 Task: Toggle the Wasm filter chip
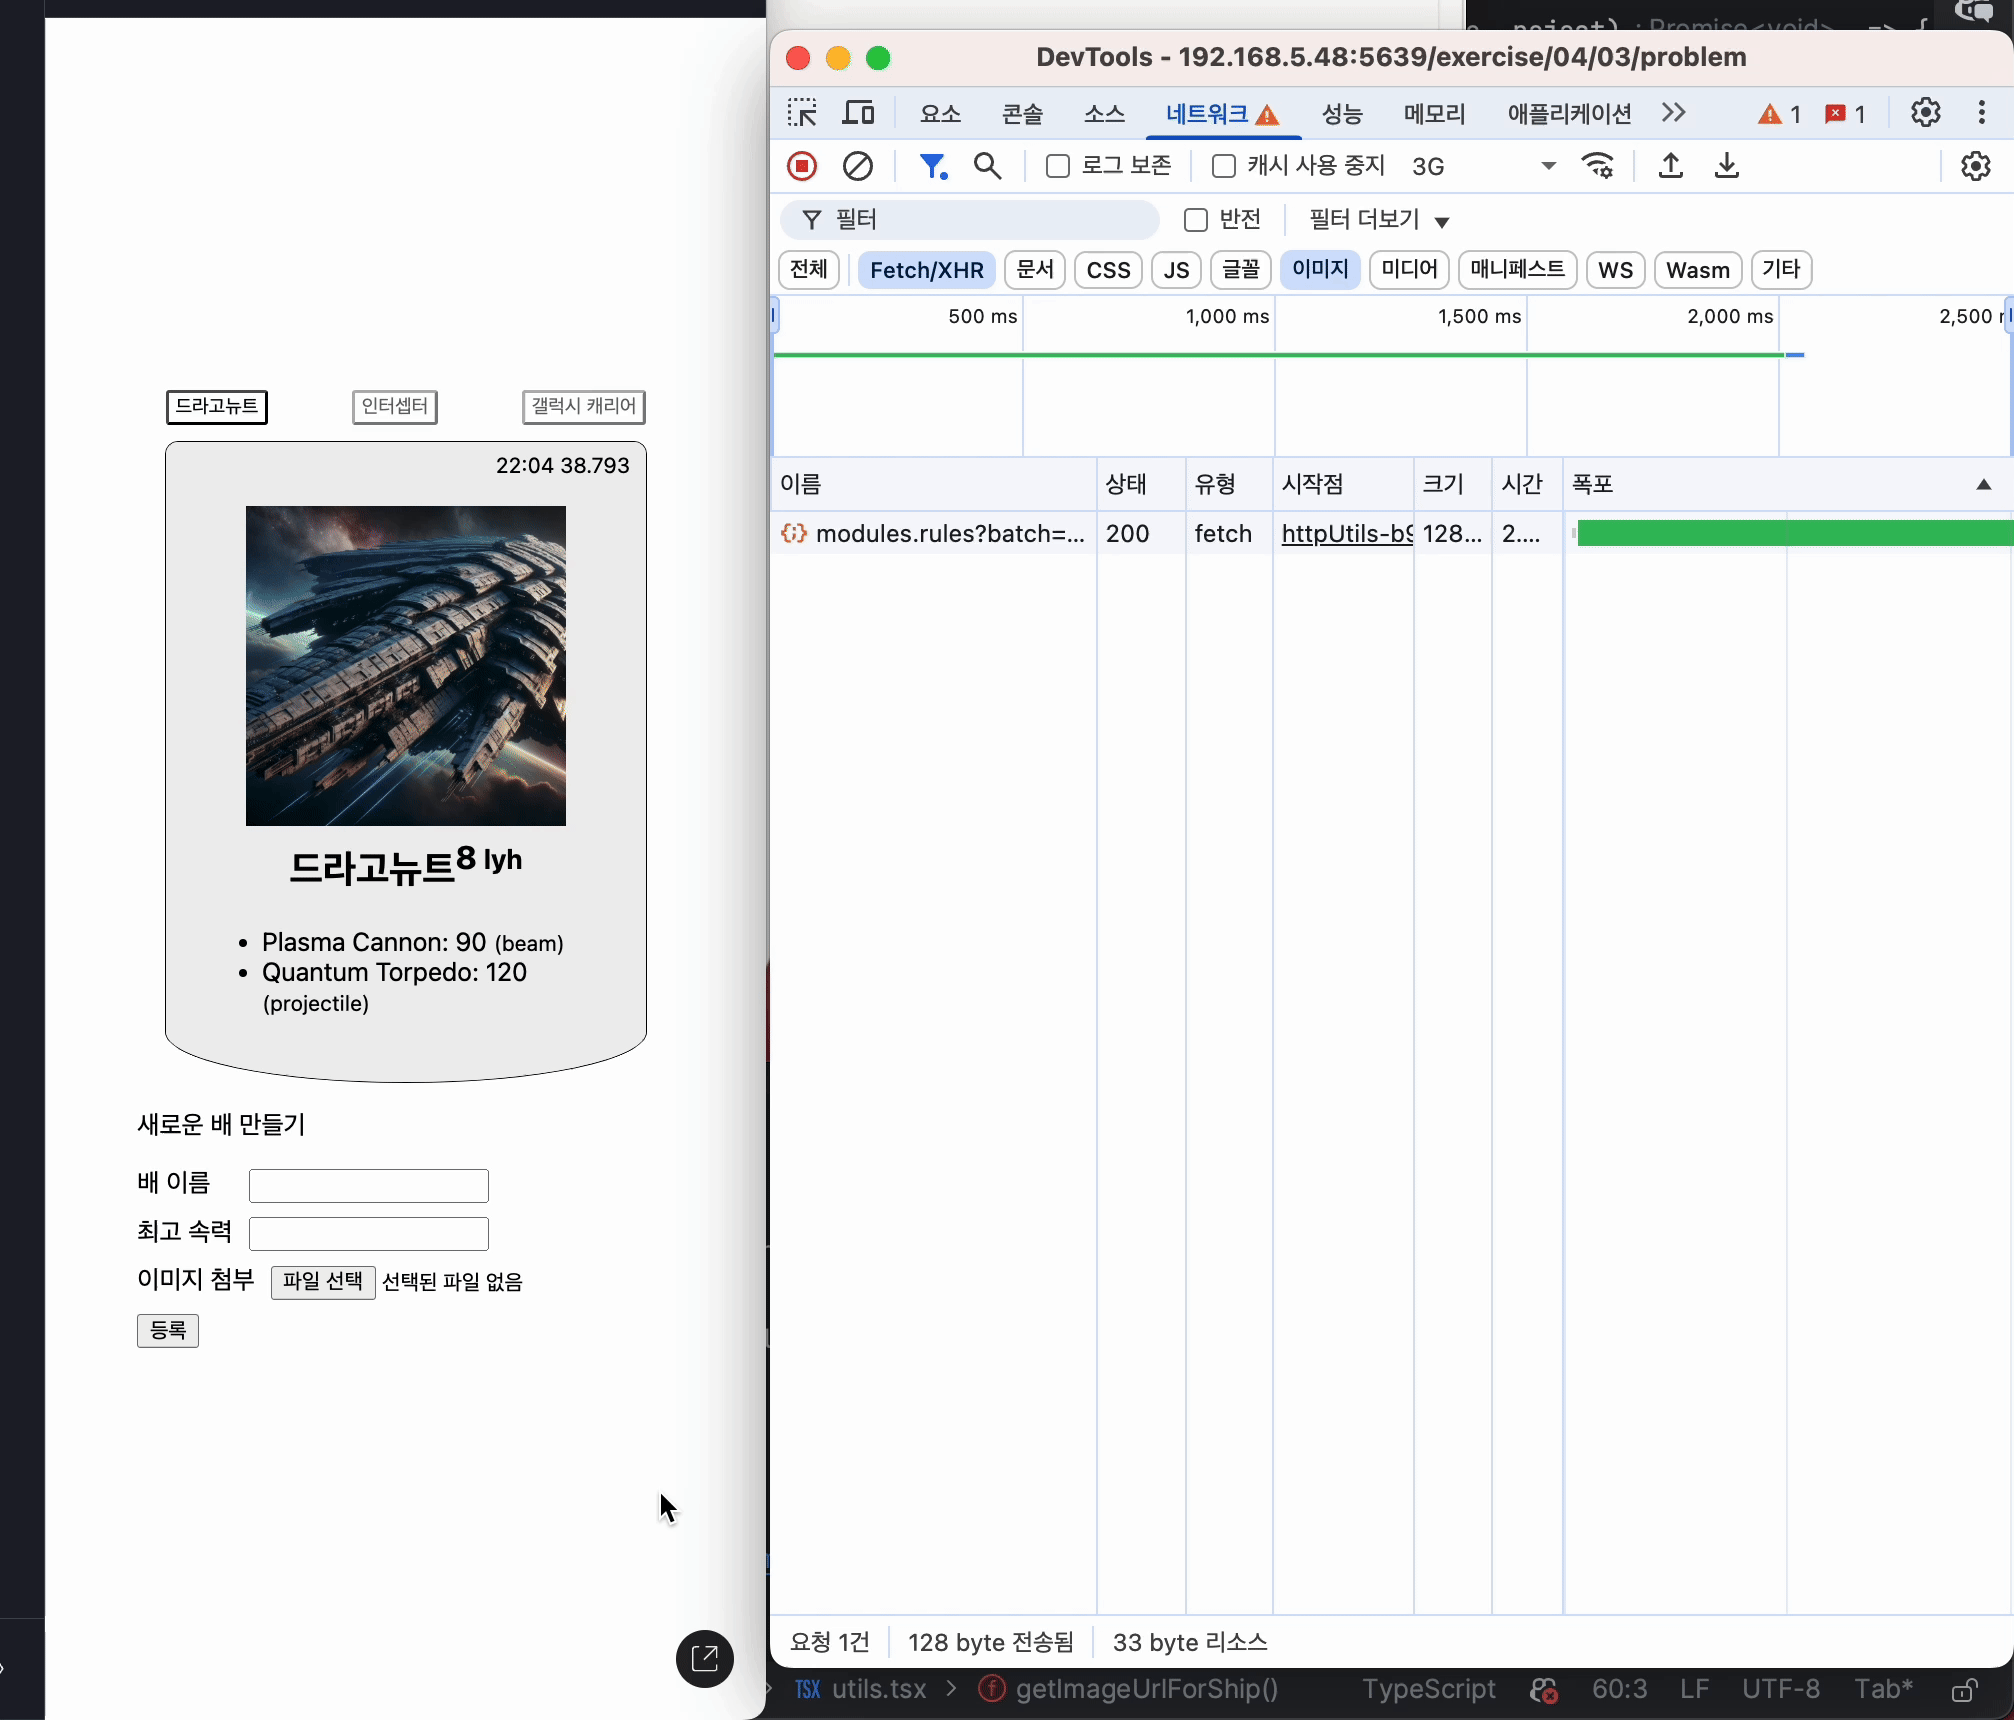(1698, 270)
